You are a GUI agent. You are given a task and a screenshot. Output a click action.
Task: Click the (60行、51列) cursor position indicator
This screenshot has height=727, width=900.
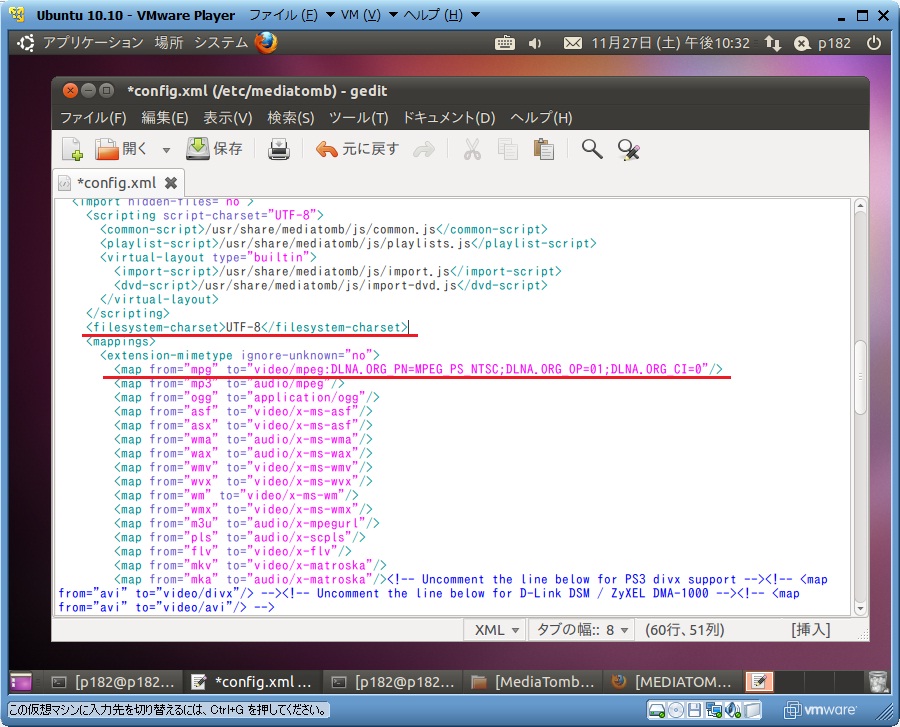[x=684, y=630]
